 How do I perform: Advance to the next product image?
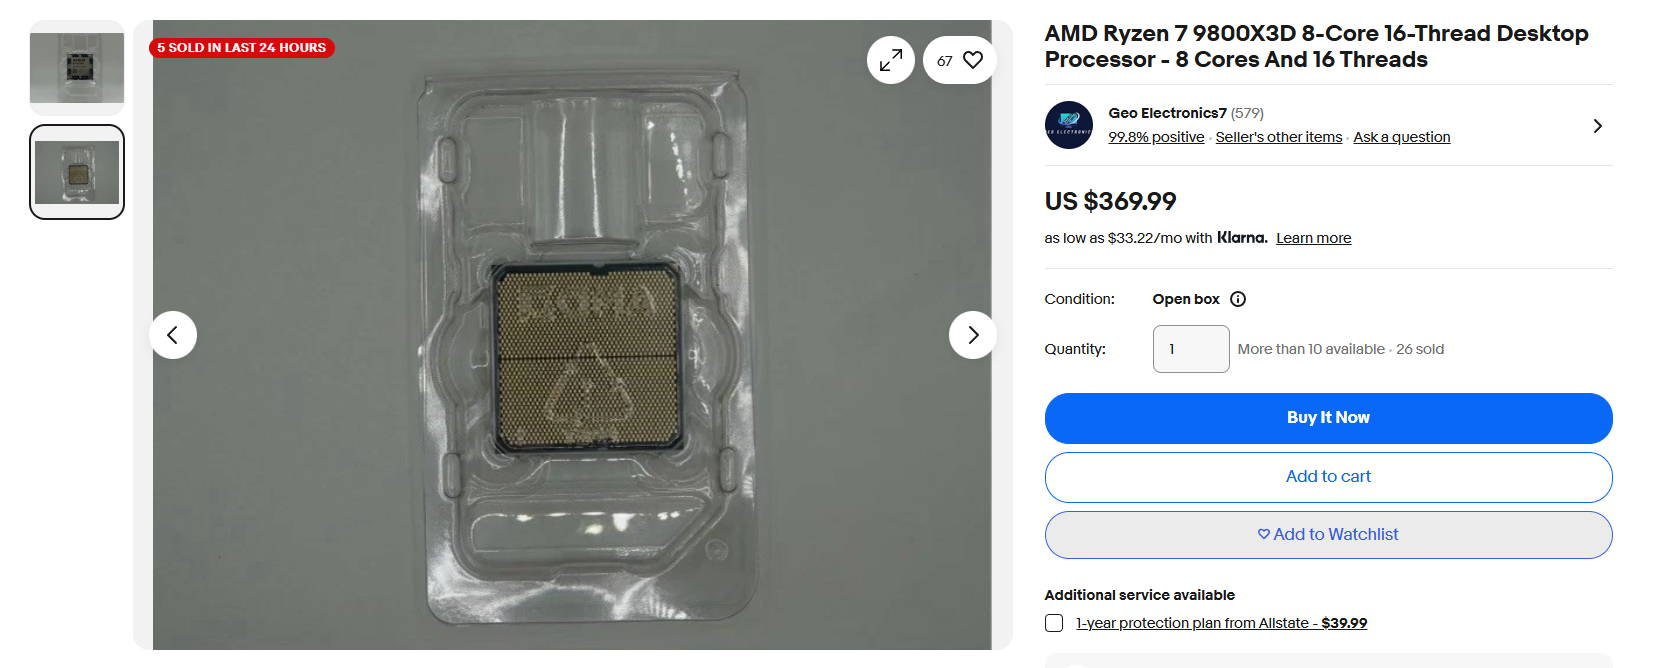click(972, 335)
